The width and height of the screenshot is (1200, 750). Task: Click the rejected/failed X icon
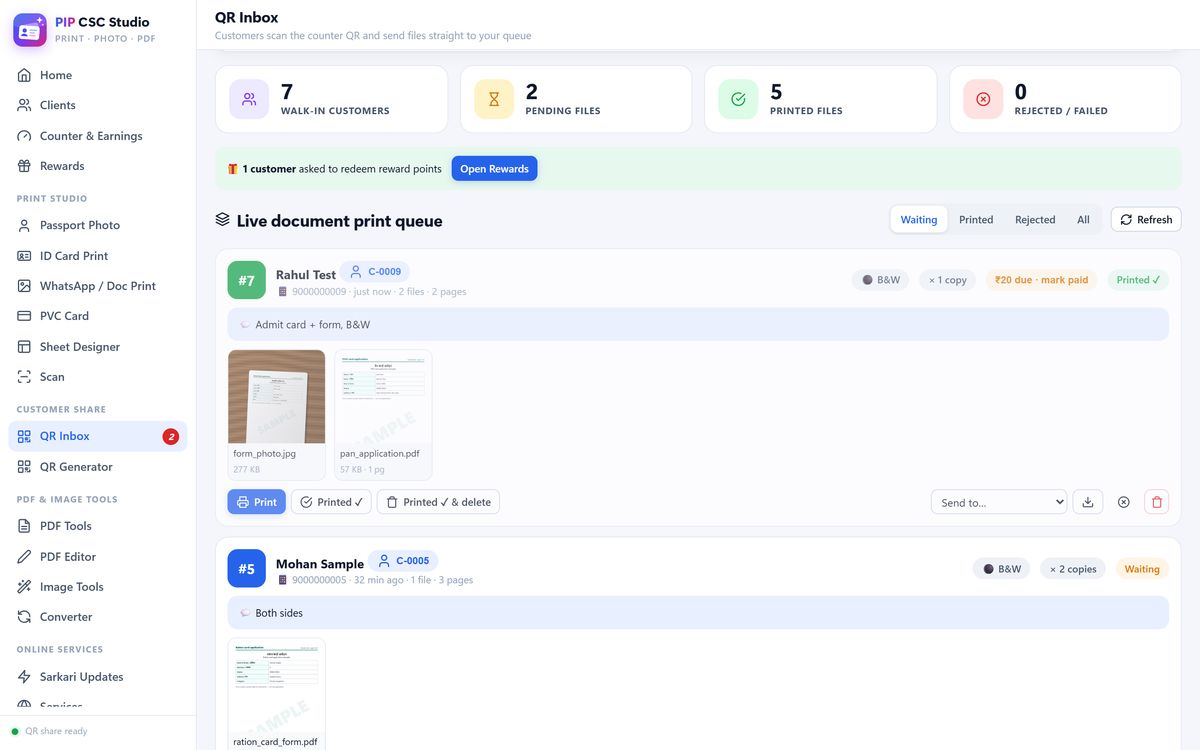pos(983,99)
